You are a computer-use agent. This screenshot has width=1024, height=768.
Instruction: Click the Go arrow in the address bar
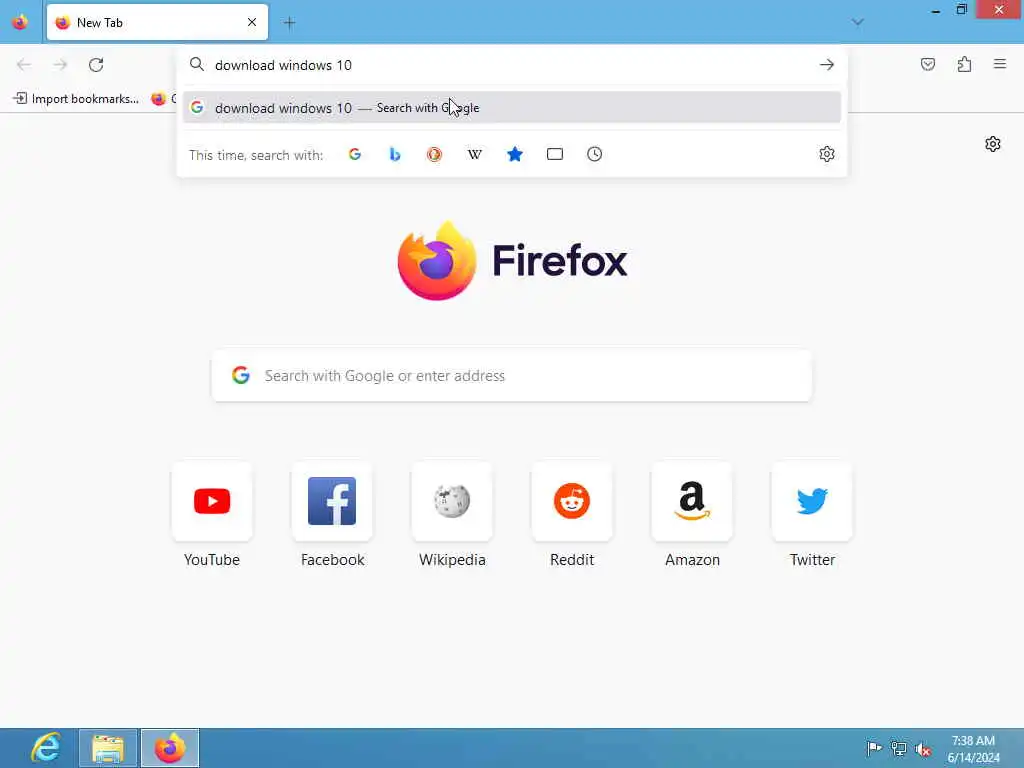coord(827,65)
